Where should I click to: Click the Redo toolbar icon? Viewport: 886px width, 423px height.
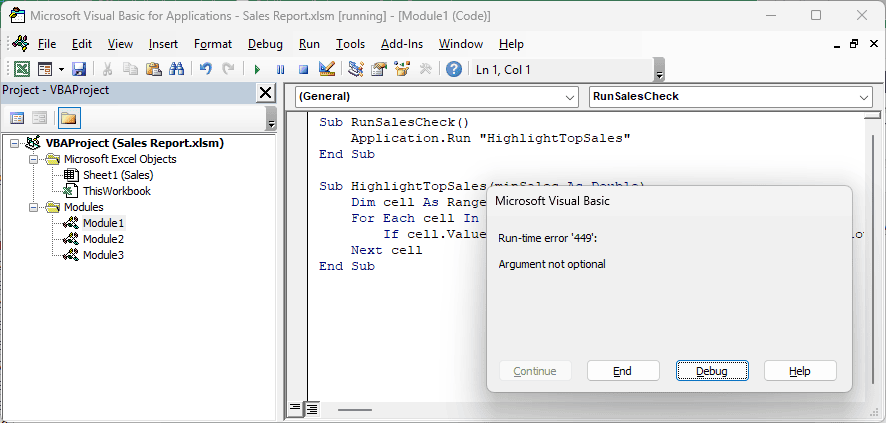point(228,69)
